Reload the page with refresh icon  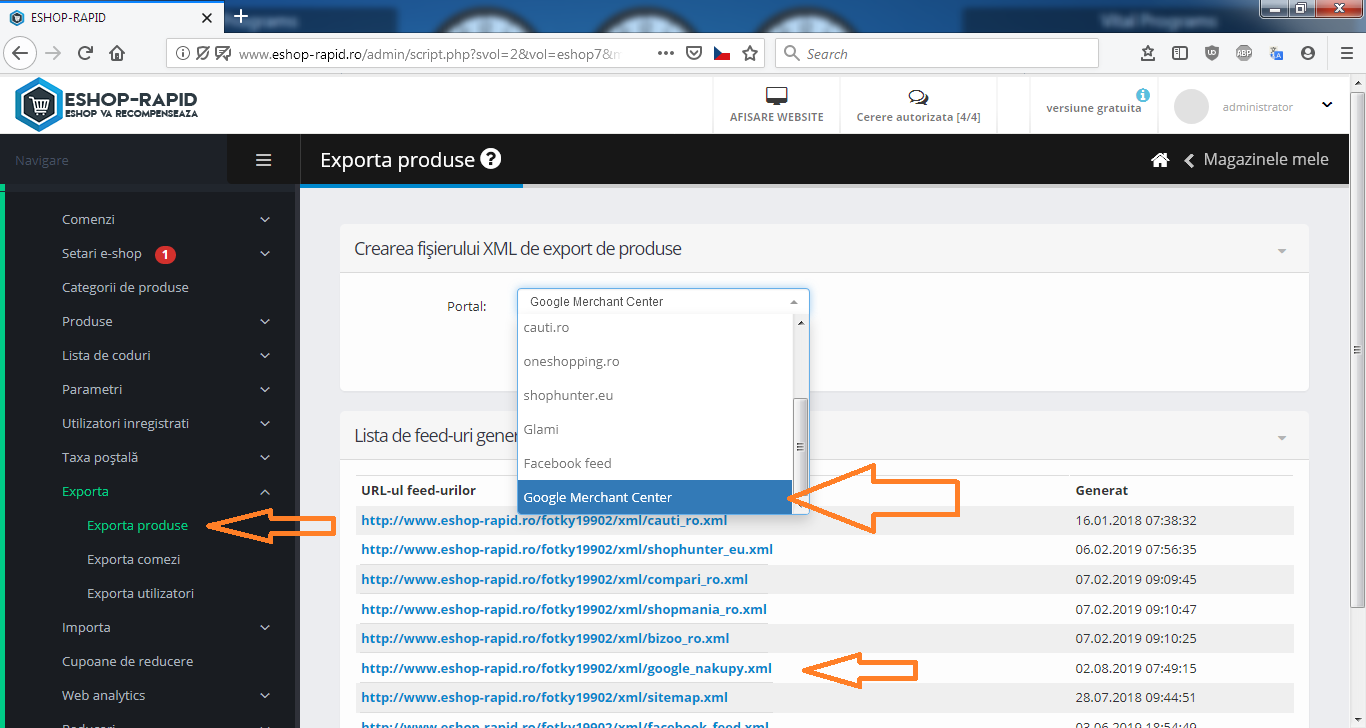pyautogui.click(x=85, y=53)
